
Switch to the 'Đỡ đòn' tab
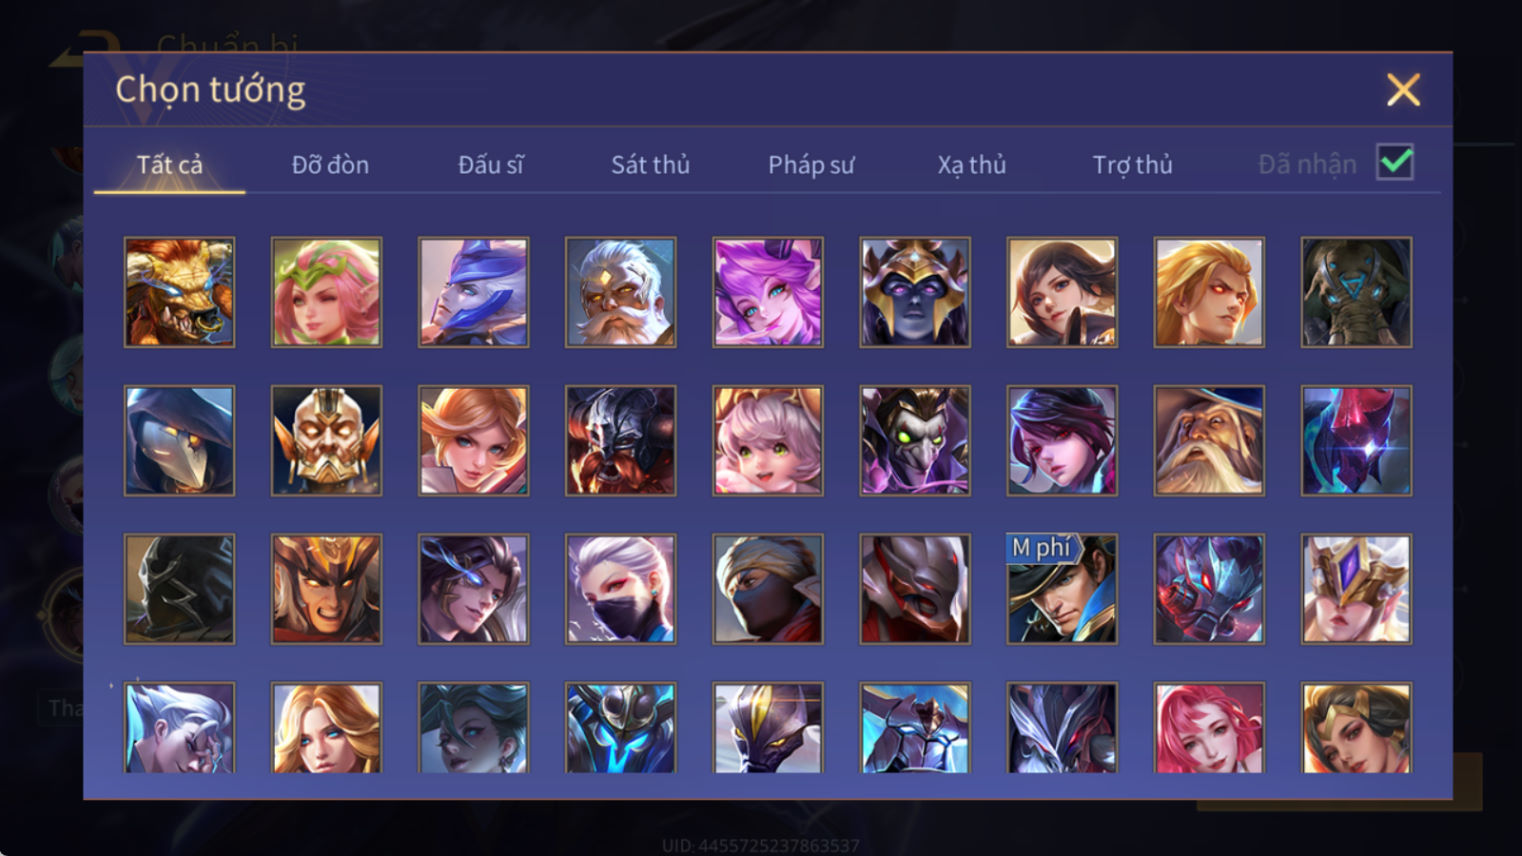(x=330, y=165)
